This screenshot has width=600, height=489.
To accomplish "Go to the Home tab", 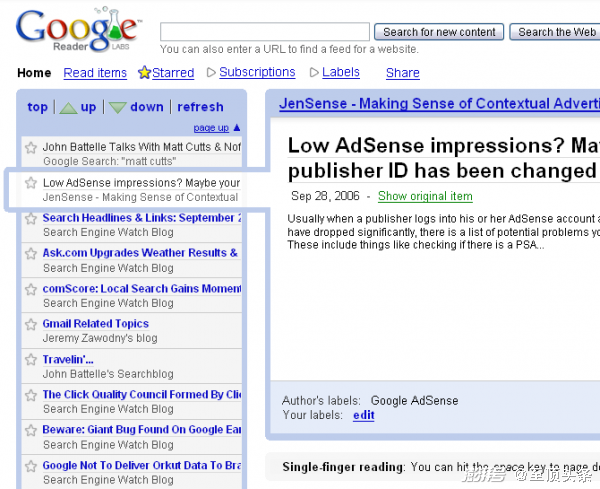I will pos(34,73).
